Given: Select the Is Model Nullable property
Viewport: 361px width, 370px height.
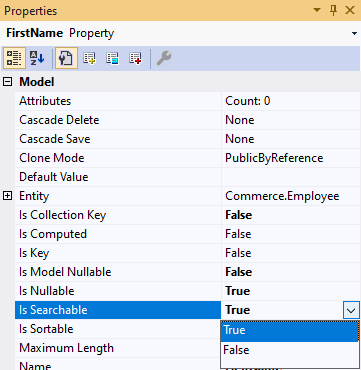Looking at the screenshot, I should [118, 272].
